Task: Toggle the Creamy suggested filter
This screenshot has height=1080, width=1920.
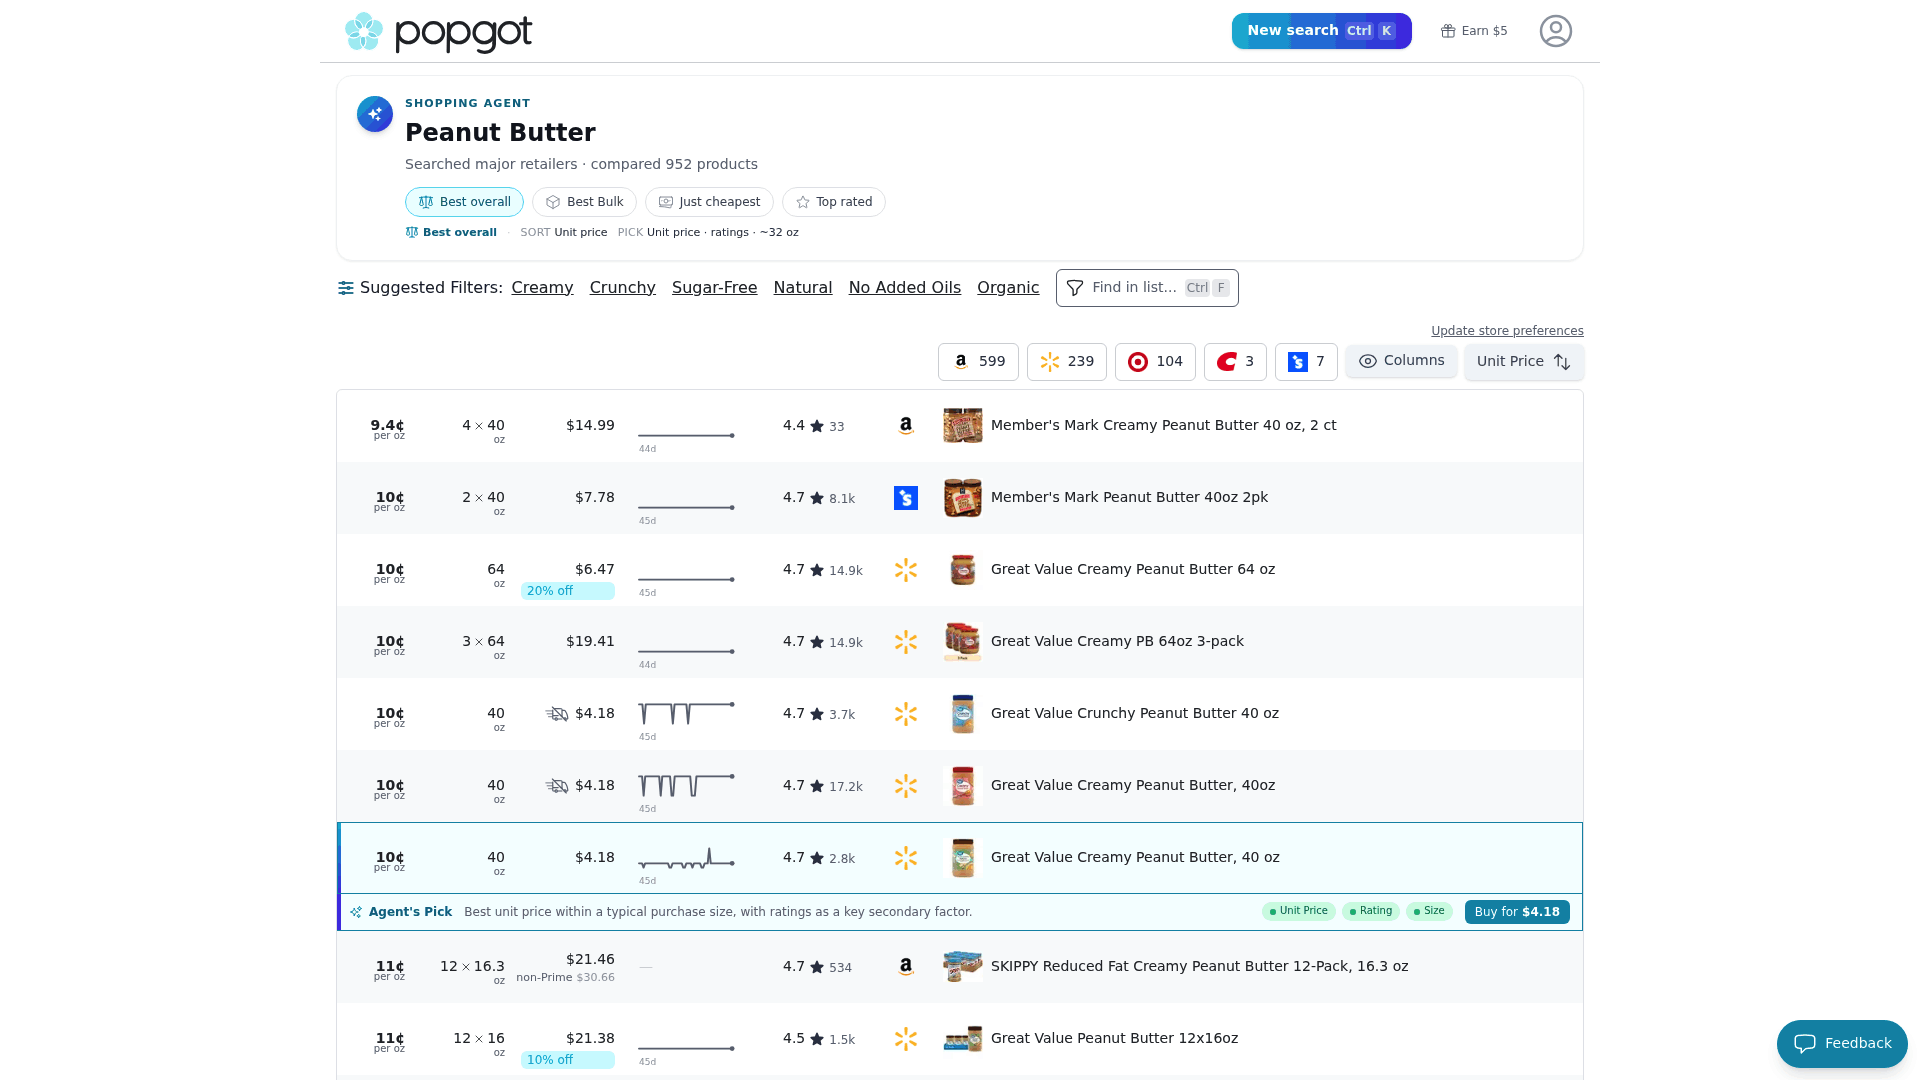Action: tap(542, 288)
